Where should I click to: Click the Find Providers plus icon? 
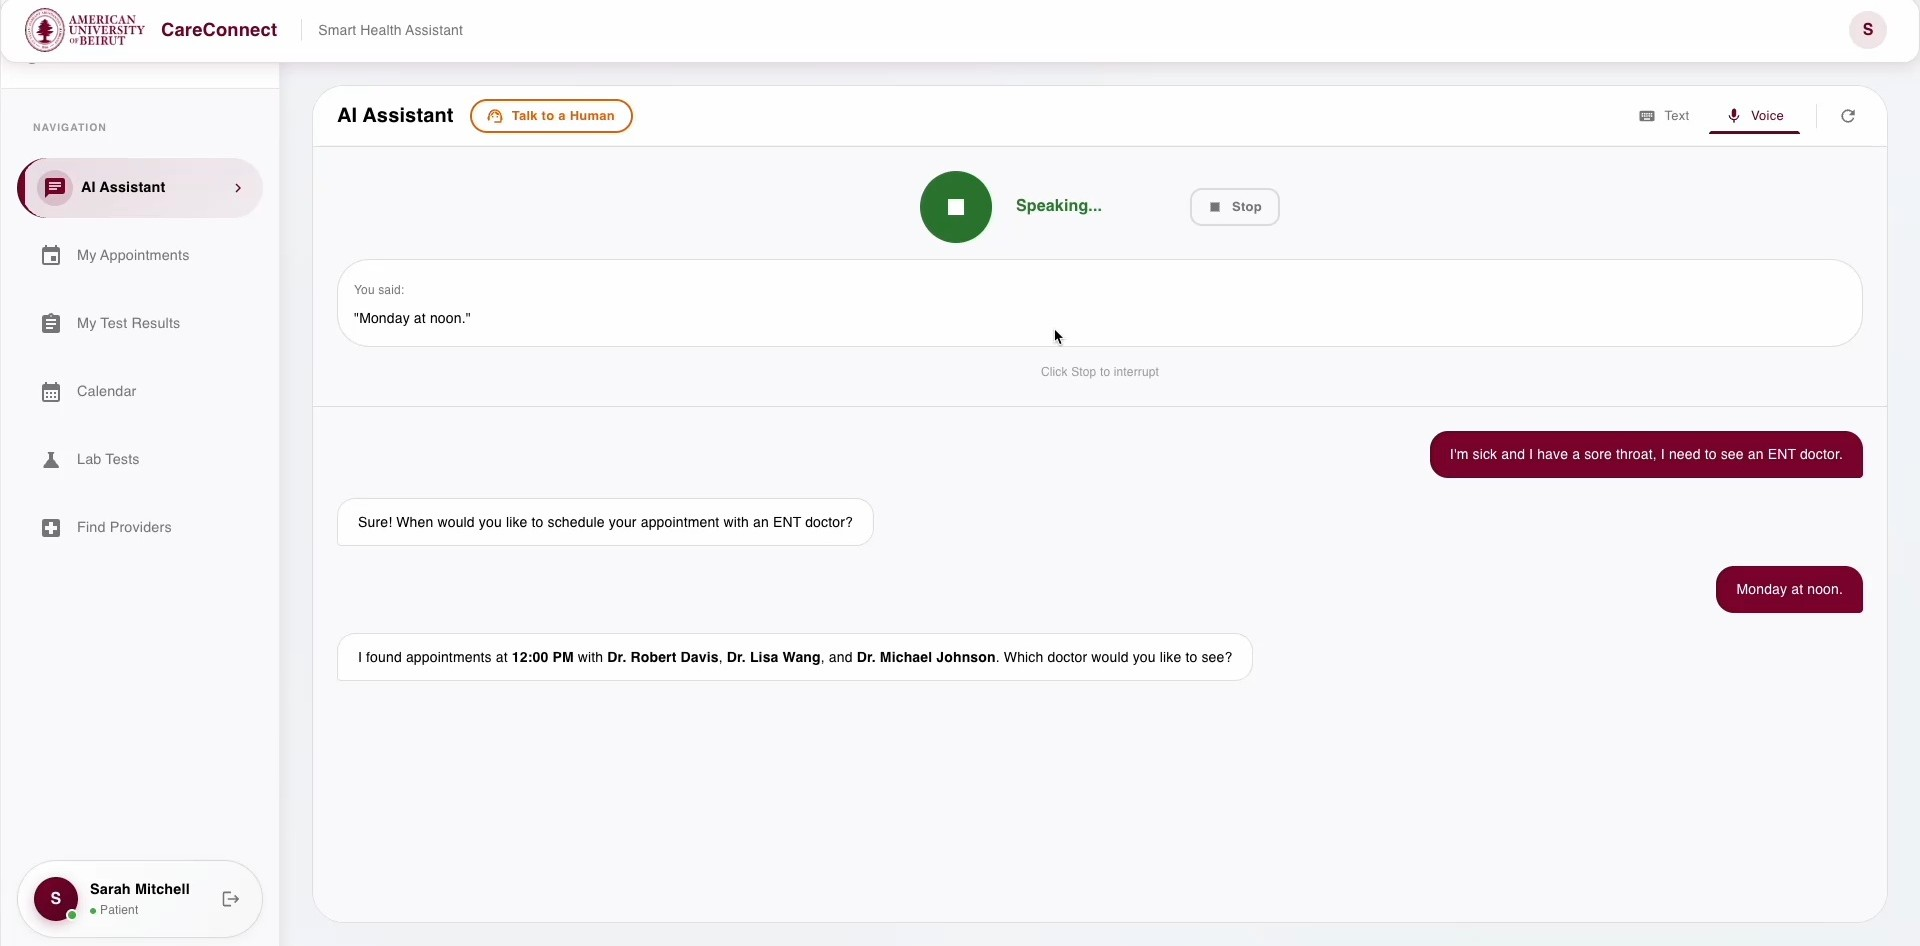click(x=51, y=528)
